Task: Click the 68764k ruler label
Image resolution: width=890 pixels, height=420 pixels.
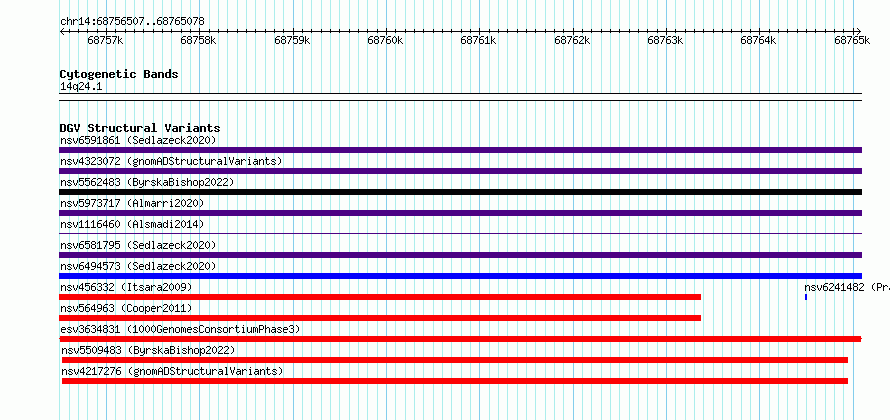Action: pyautogui.click(x=759, y=40)
